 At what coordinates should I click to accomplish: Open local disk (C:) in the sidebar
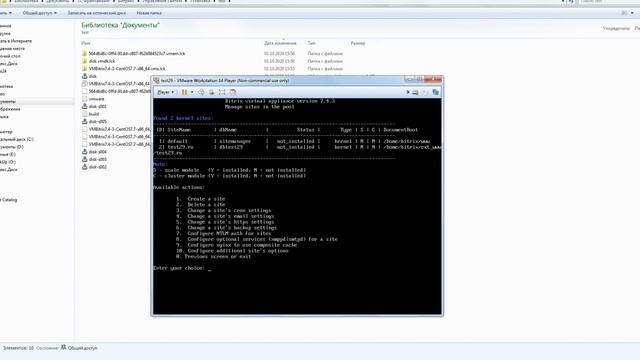pyautogui.click(x=16, y=139)
